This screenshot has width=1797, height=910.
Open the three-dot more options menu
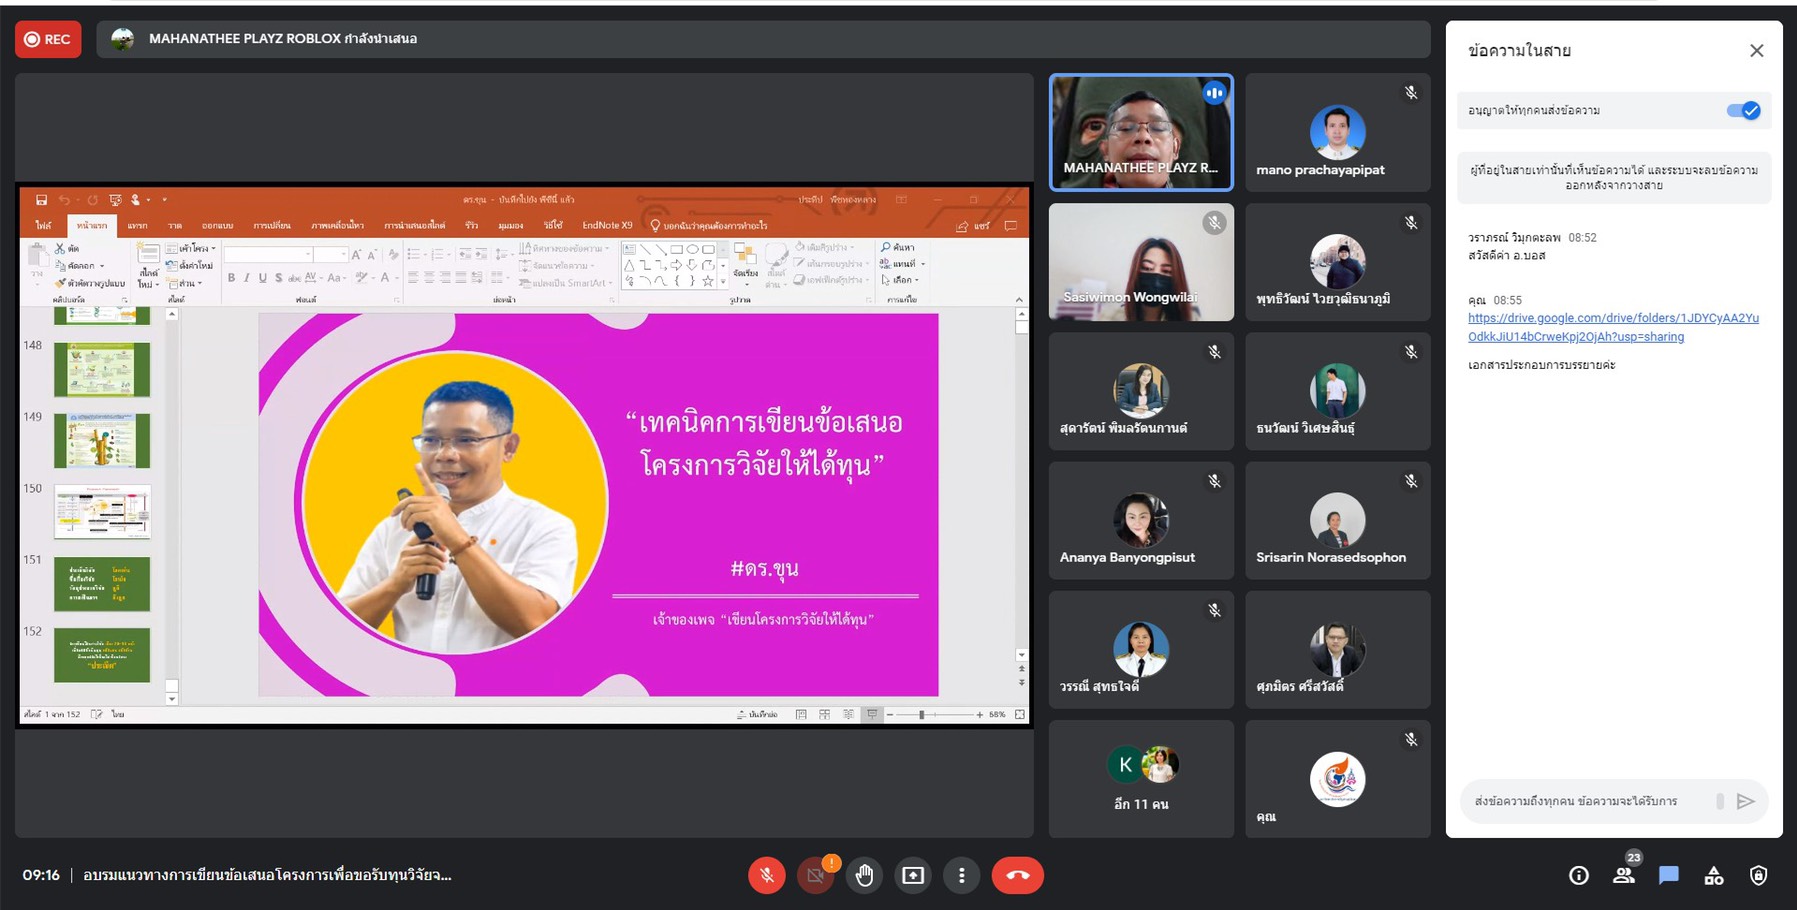click(x=961, y=876)
